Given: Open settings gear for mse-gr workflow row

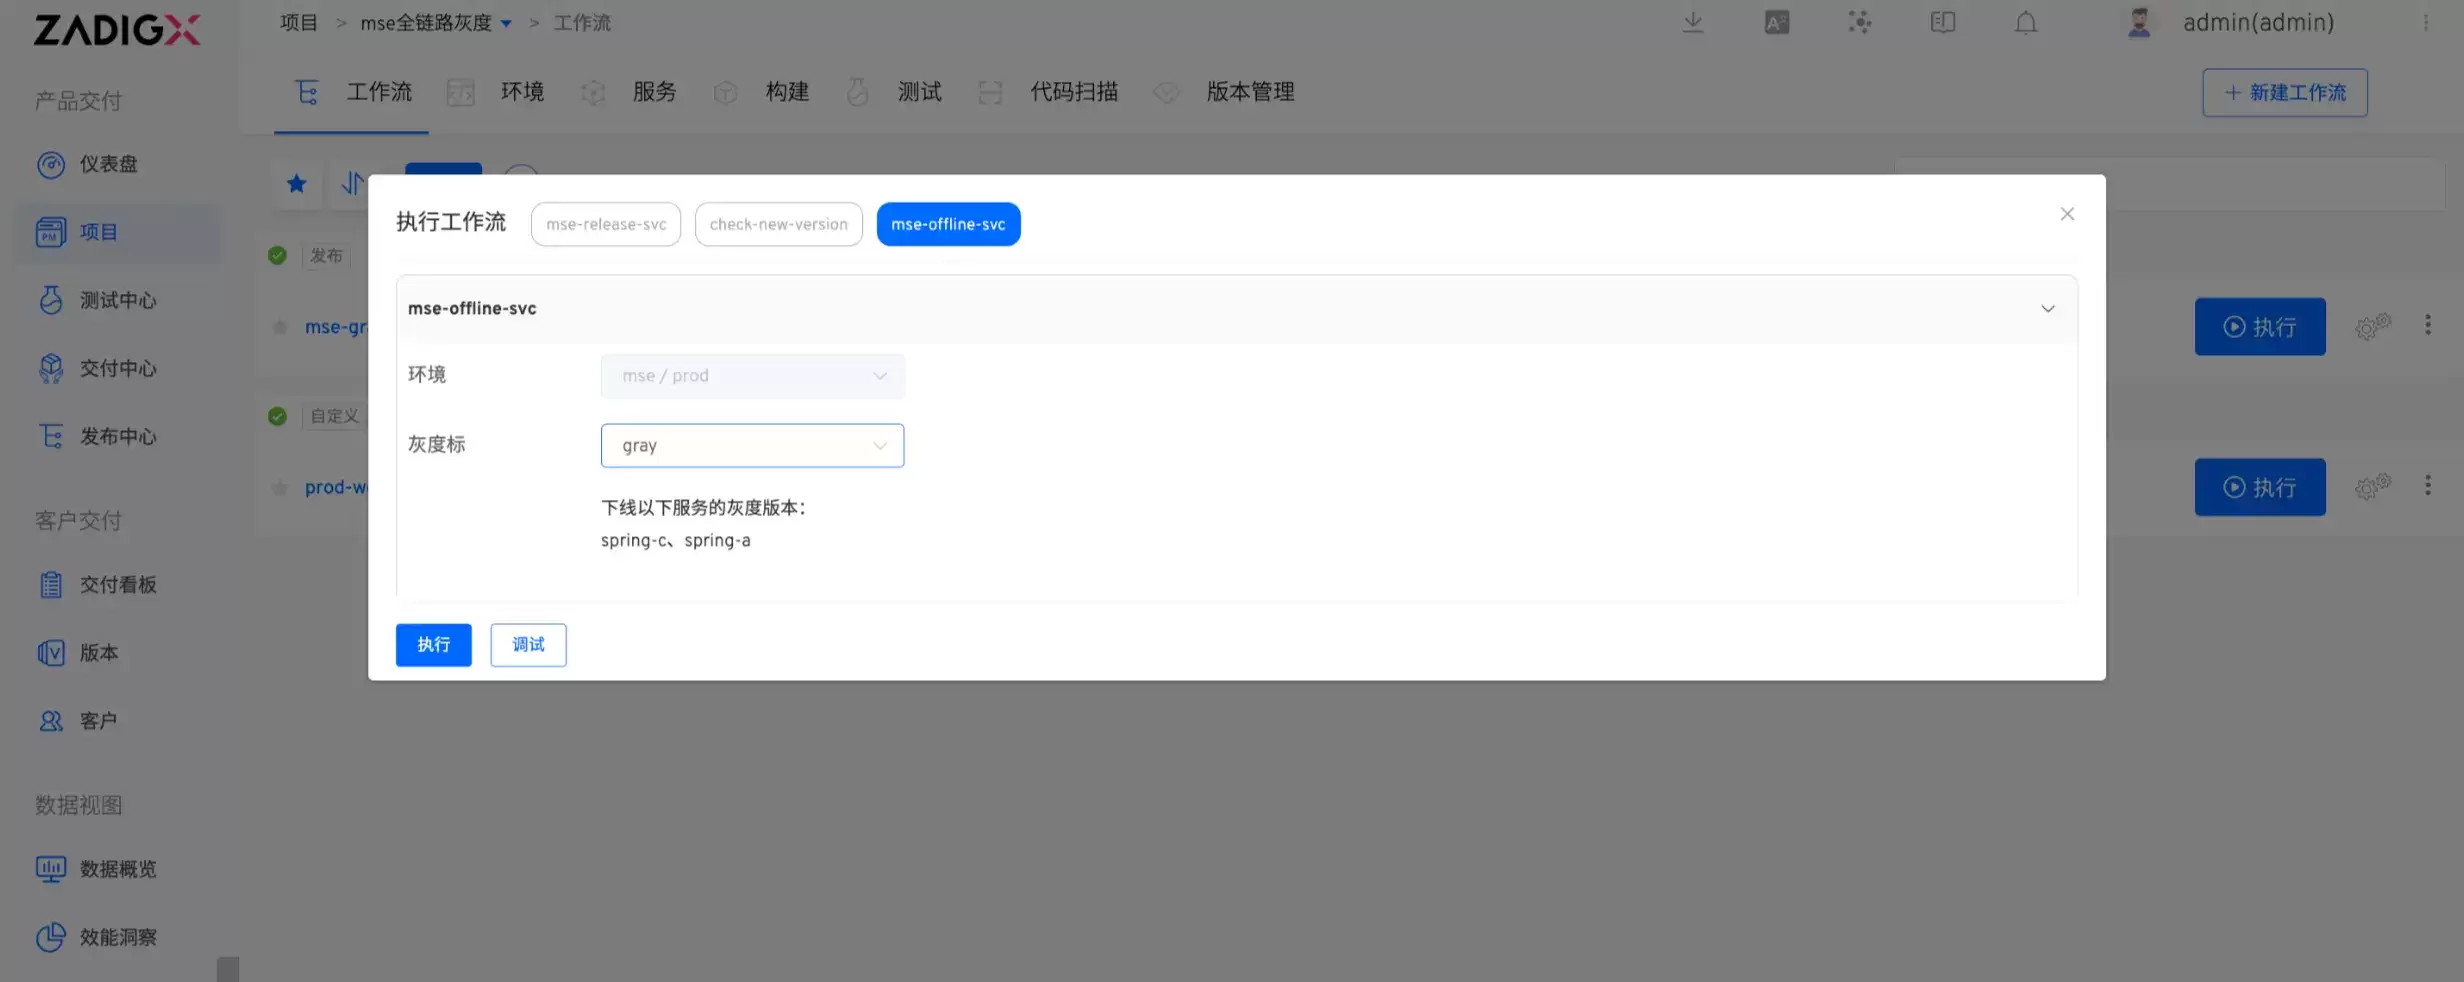Looking at the screenshot, I should (x=2372, y=326).
